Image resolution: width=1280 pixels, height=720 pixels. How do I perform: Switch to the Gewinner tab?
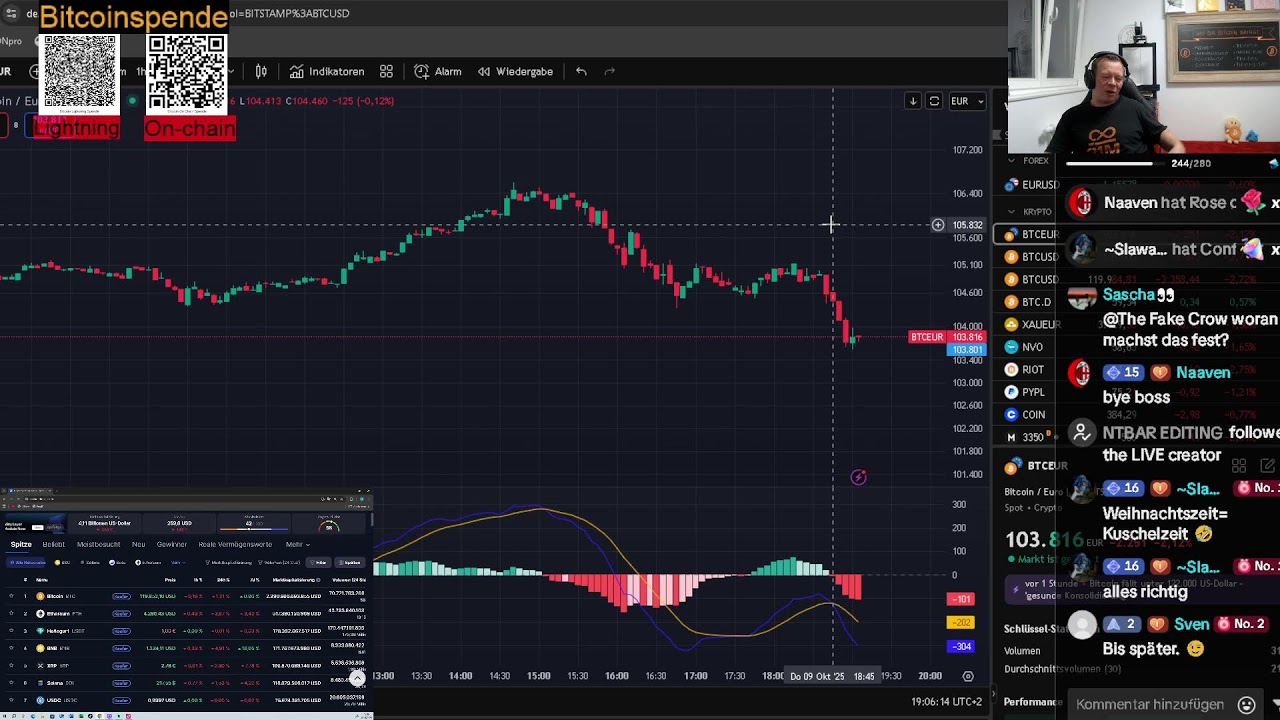click(x=172, y=544)
